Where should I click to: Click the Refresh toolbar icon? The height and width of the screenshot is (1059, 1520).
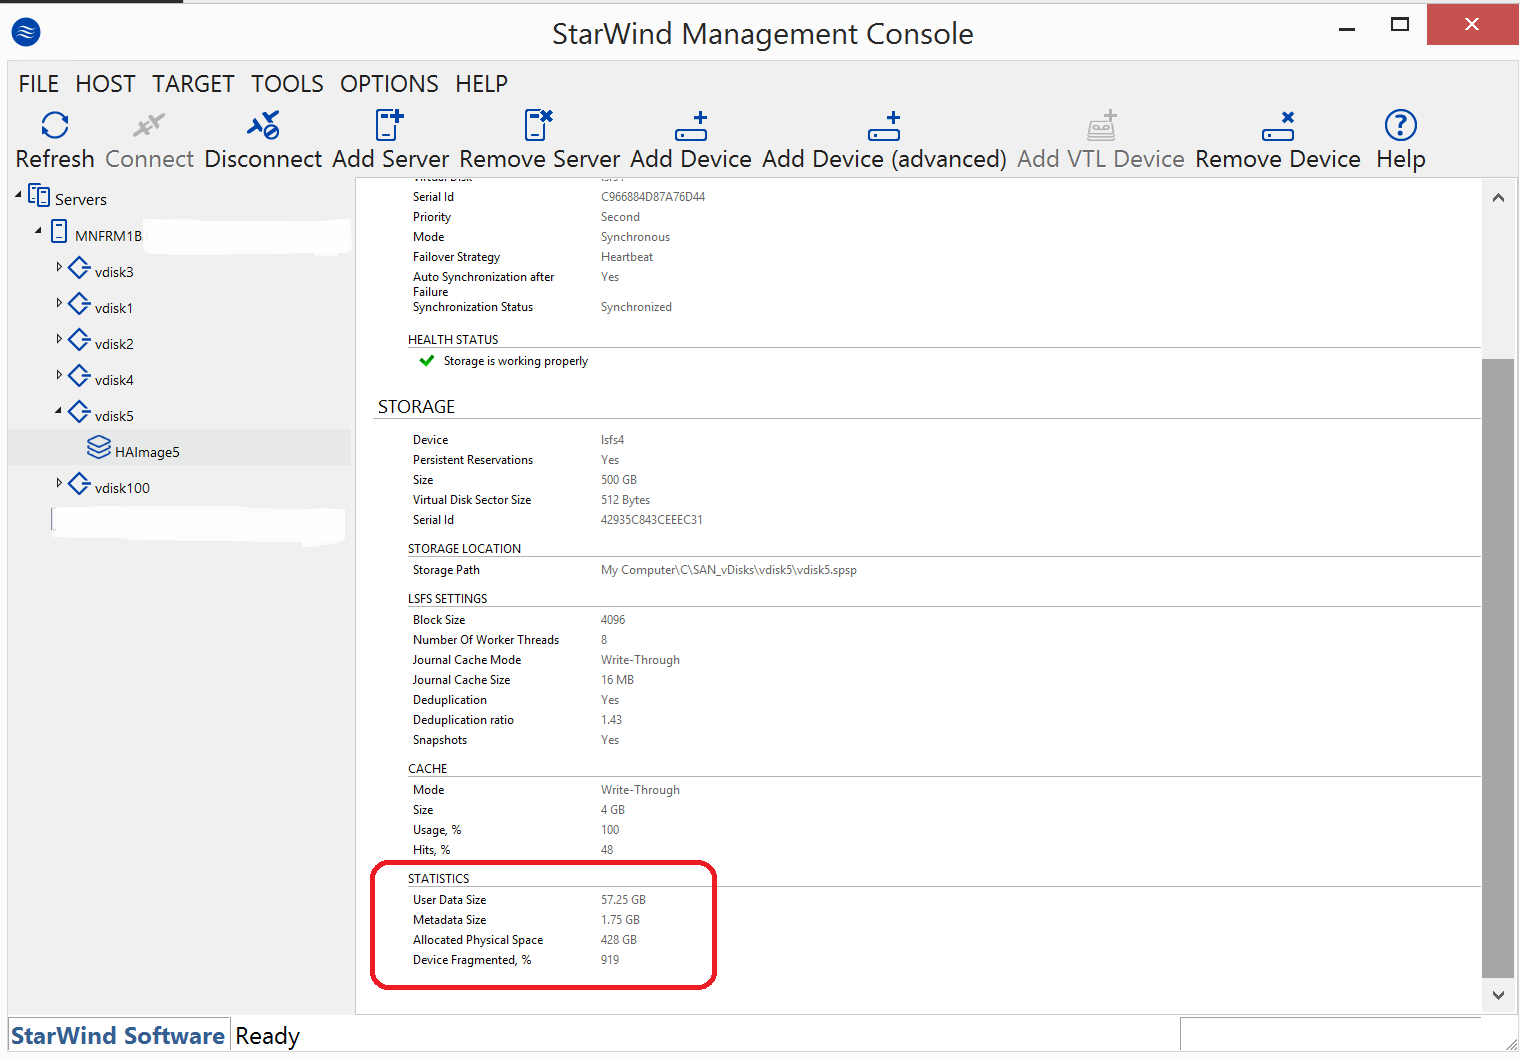[x=55, y=125]
